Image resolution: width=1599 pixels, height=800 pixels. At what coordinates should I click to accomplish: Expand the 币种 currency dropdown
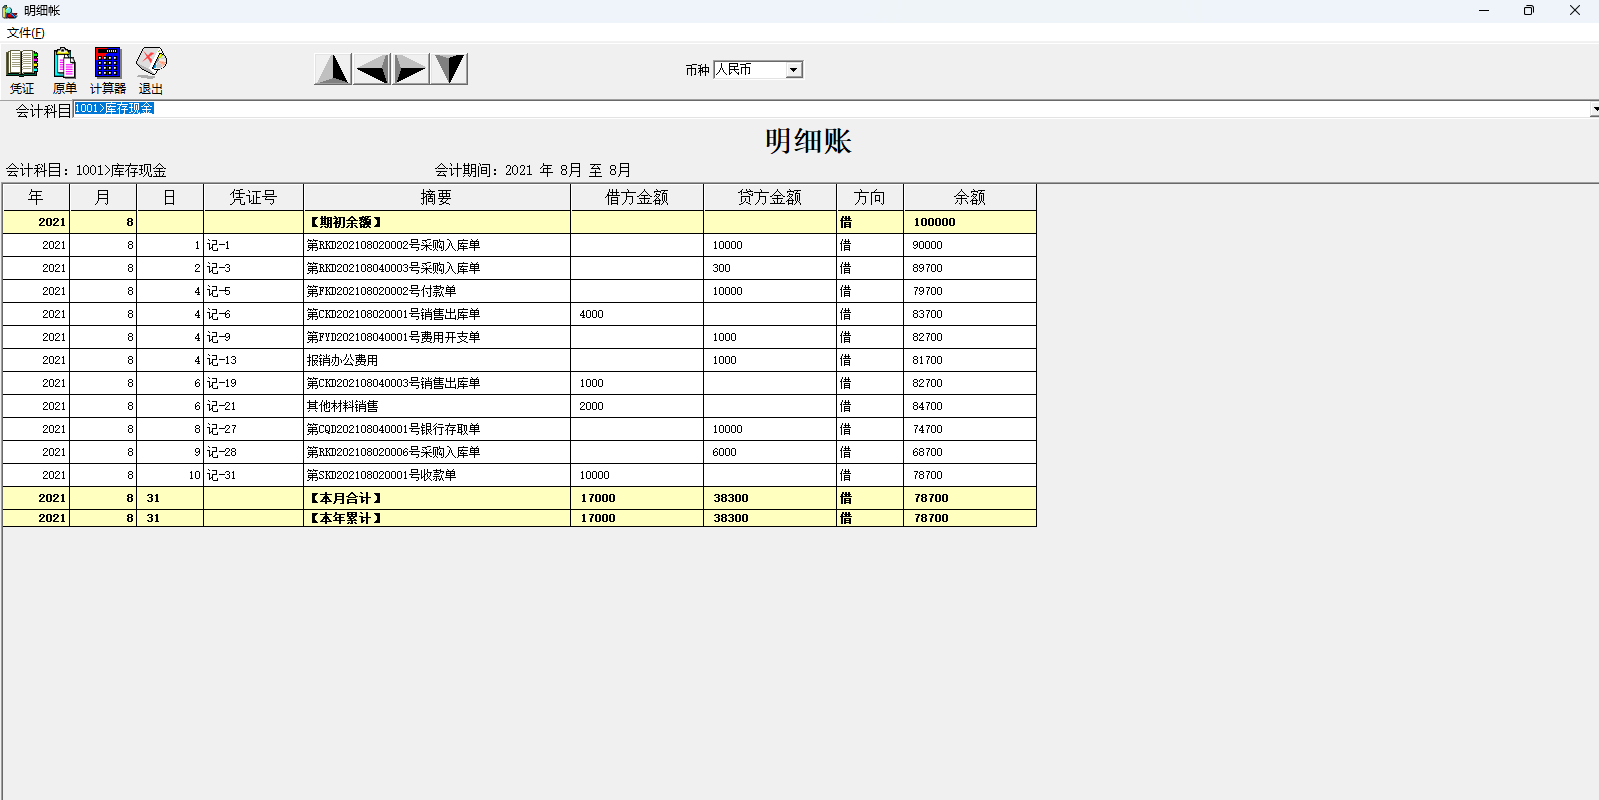[x=793, y=70]
